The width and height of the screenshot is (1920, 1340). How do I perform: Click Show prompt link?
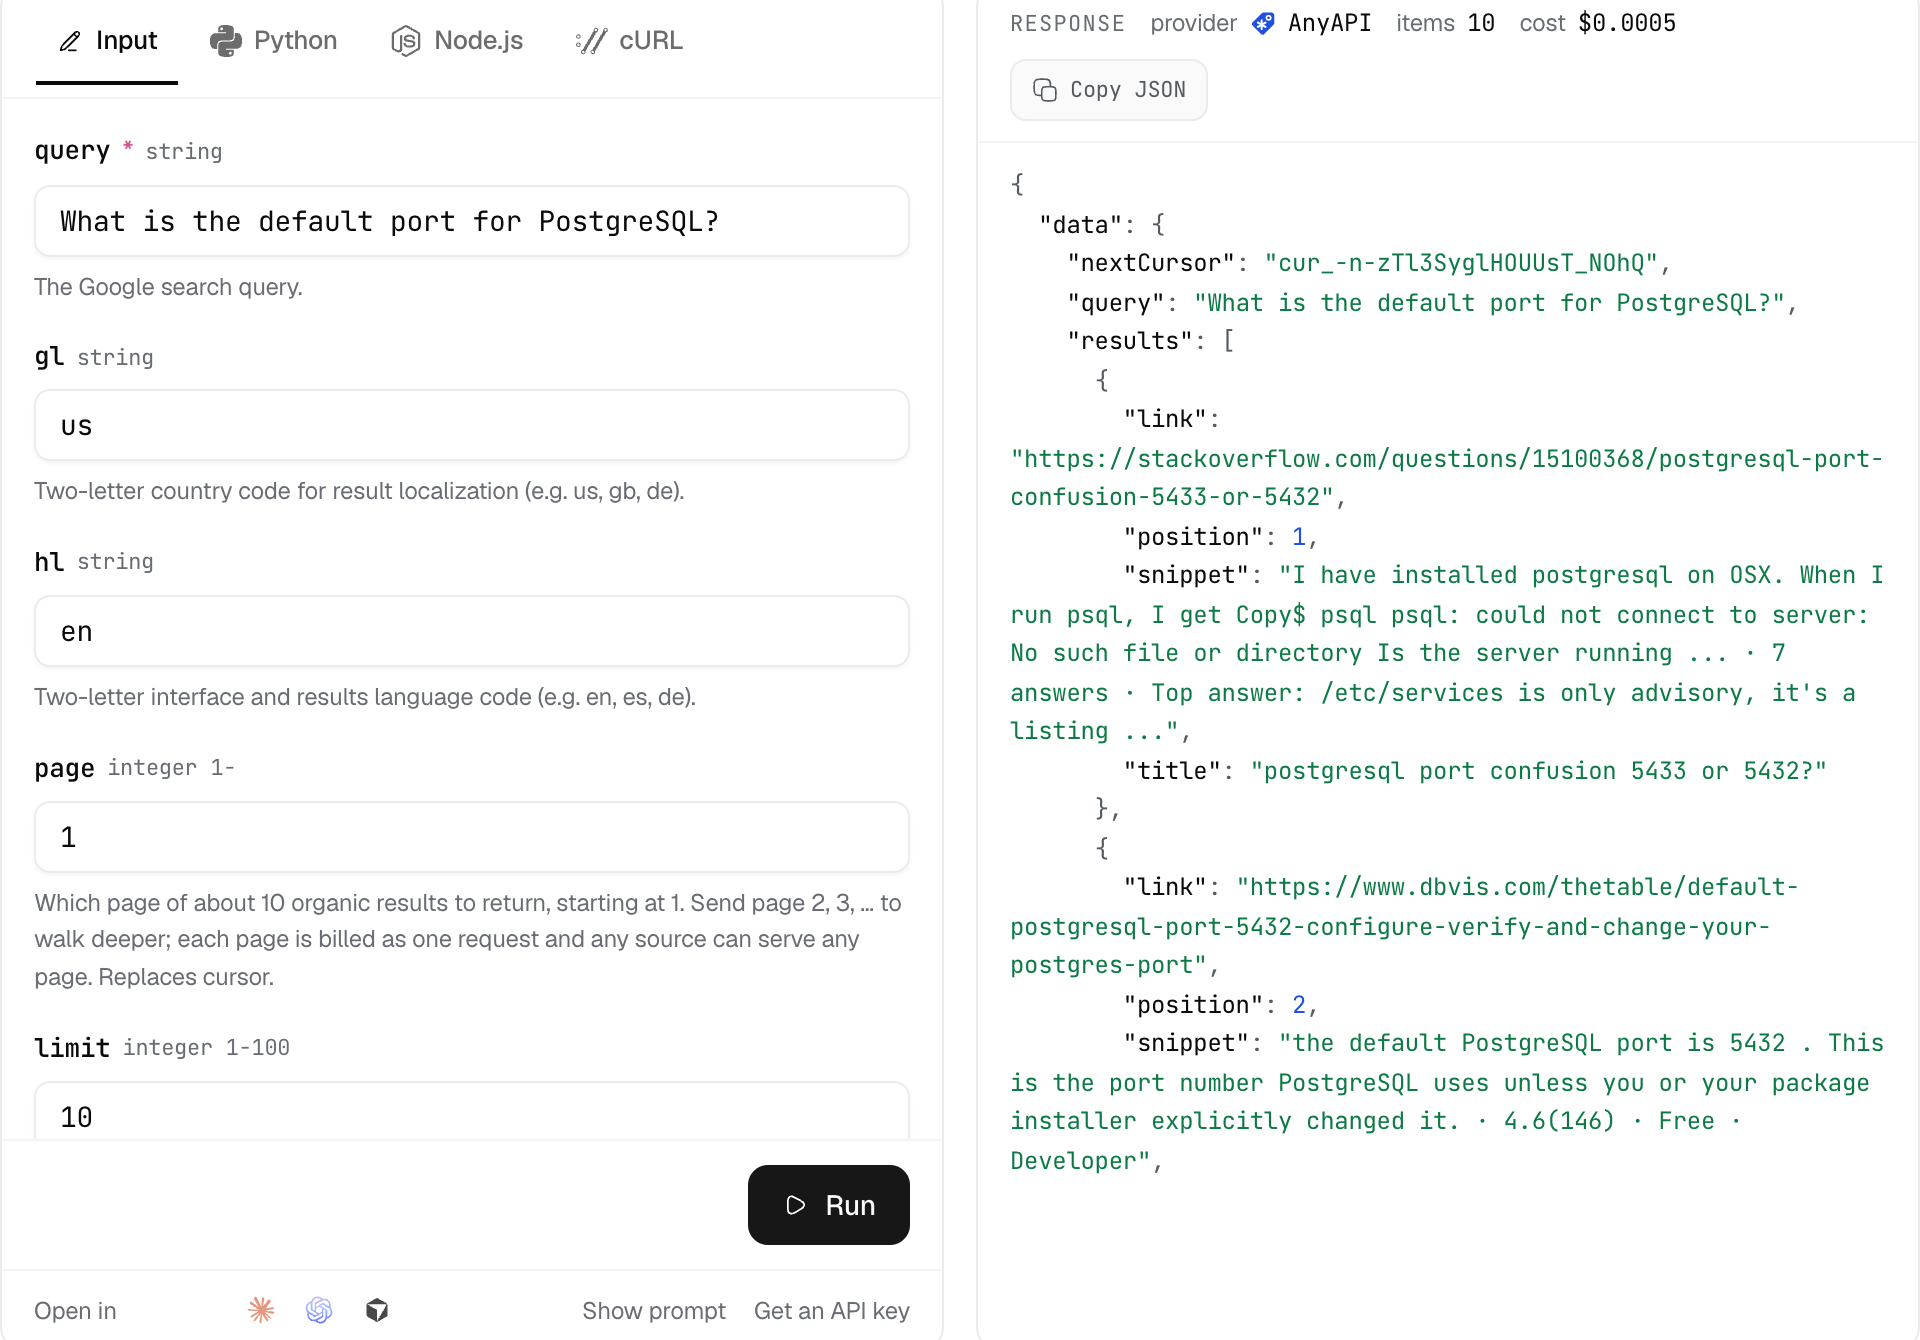654,1311
